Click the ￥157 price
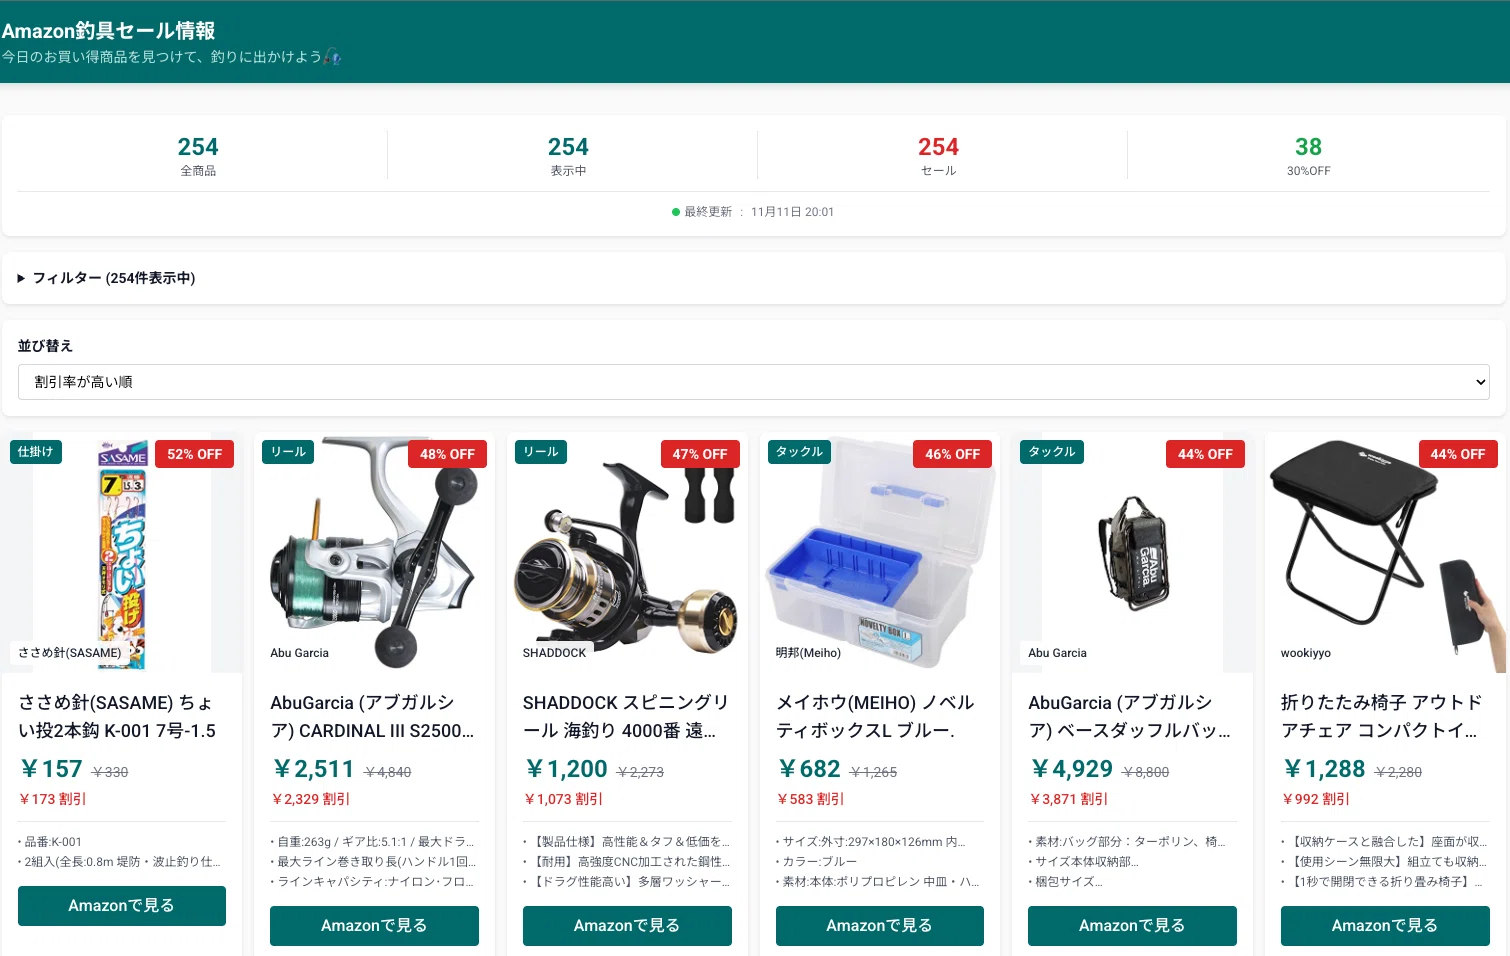This screenshot has height=956, width=1510. pos(51,769)
